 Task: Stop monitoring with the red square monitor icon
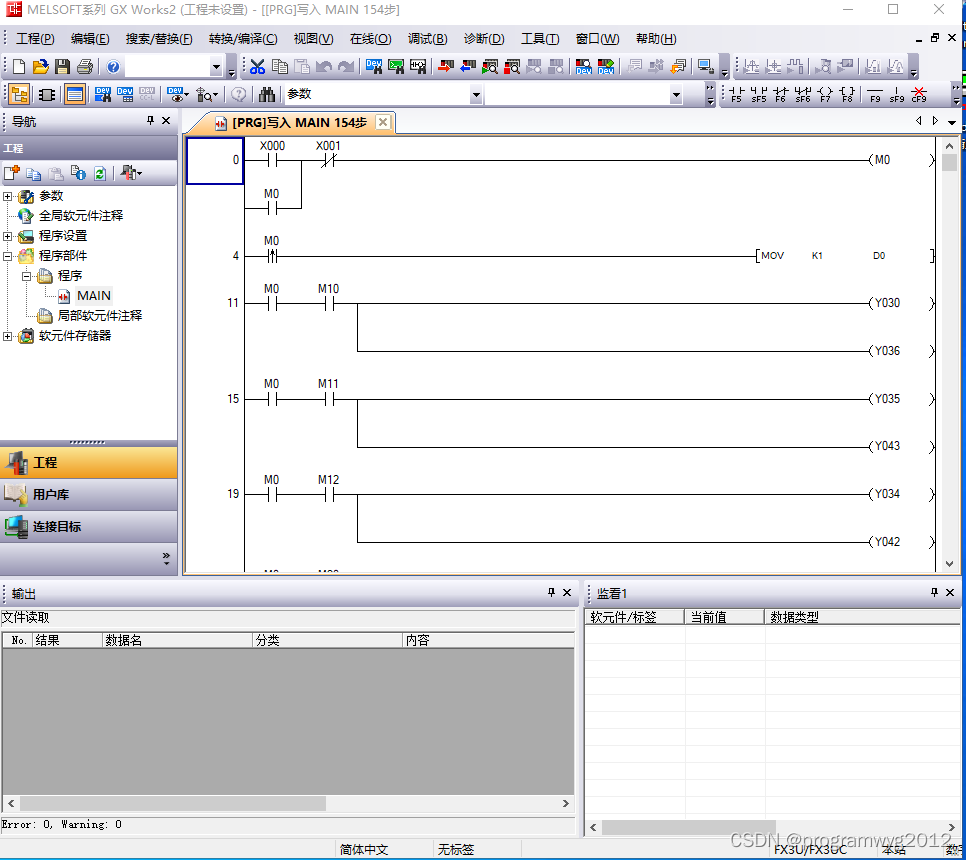pyautogui.click(x=512, y=67)
